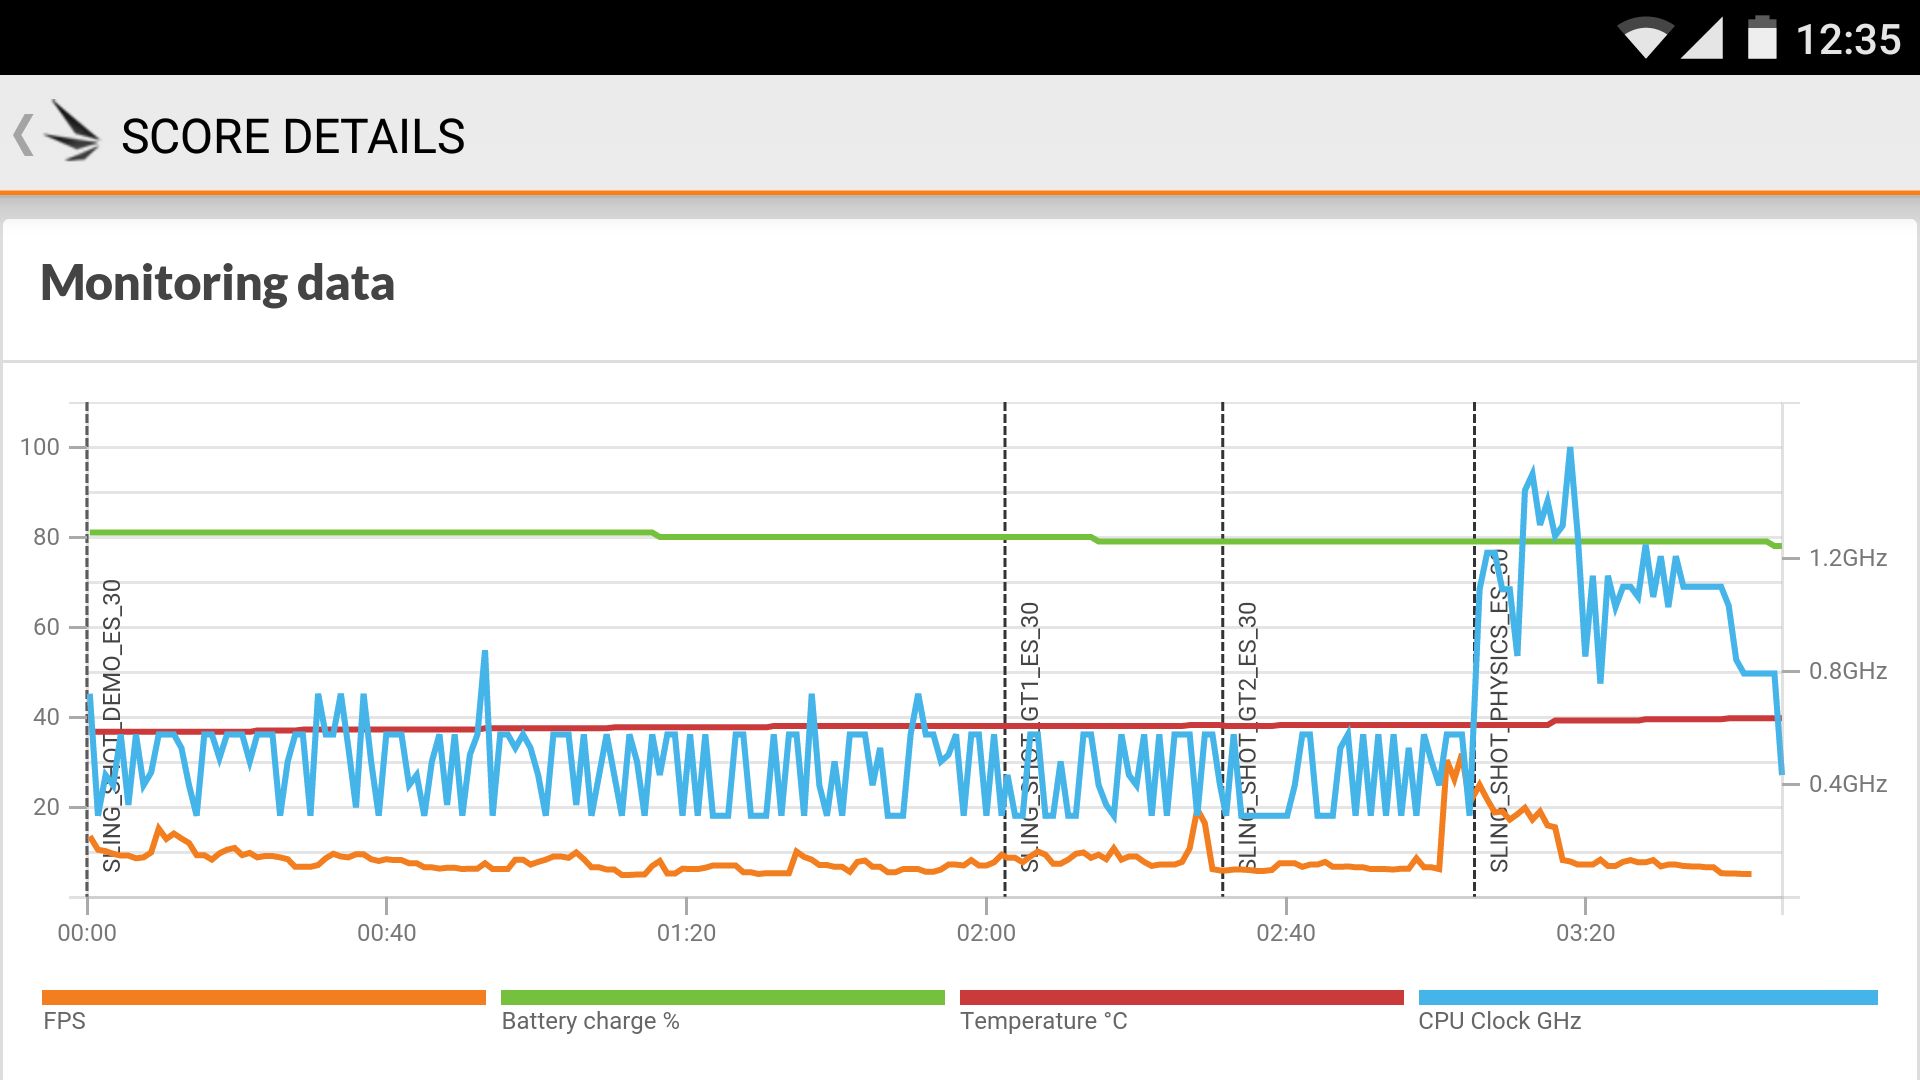
Task: Click the blue CPU Clock color bar
Action: 1647,997
